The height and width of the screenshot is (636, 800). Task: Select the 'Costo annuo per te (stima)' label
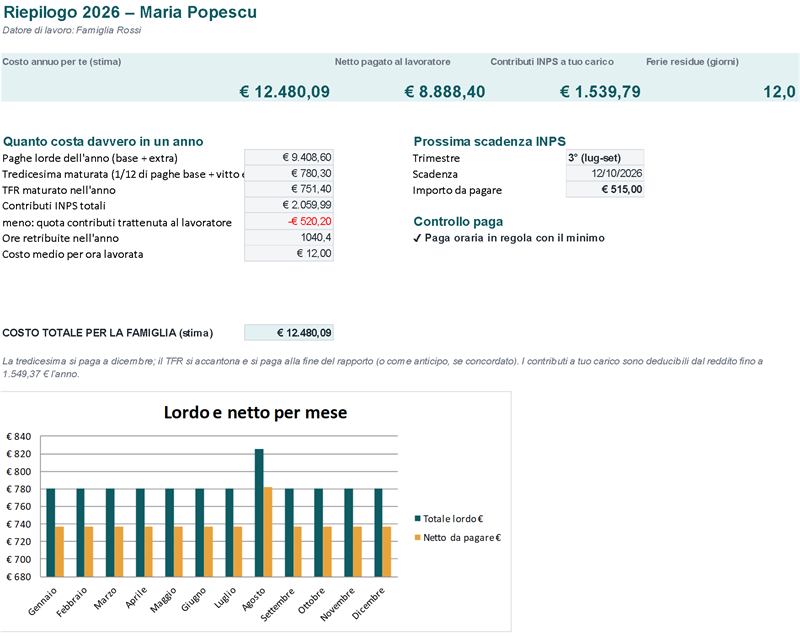click(62, 62)
